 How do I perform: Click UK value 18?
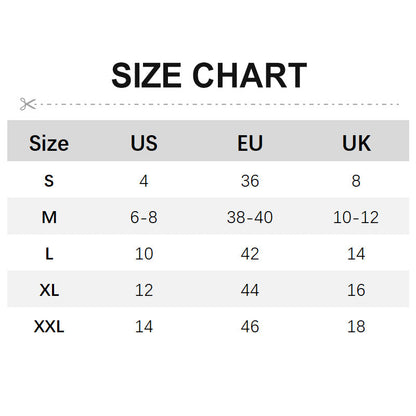[356, 326]
